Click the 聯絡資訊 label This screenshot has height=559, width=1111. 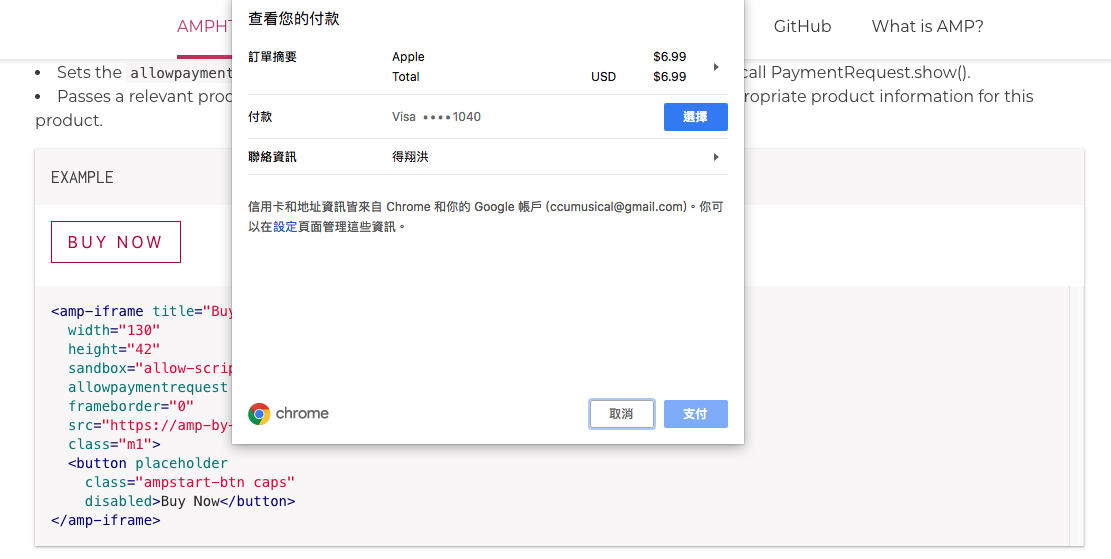pyautogui.click(x=272, y=157)
